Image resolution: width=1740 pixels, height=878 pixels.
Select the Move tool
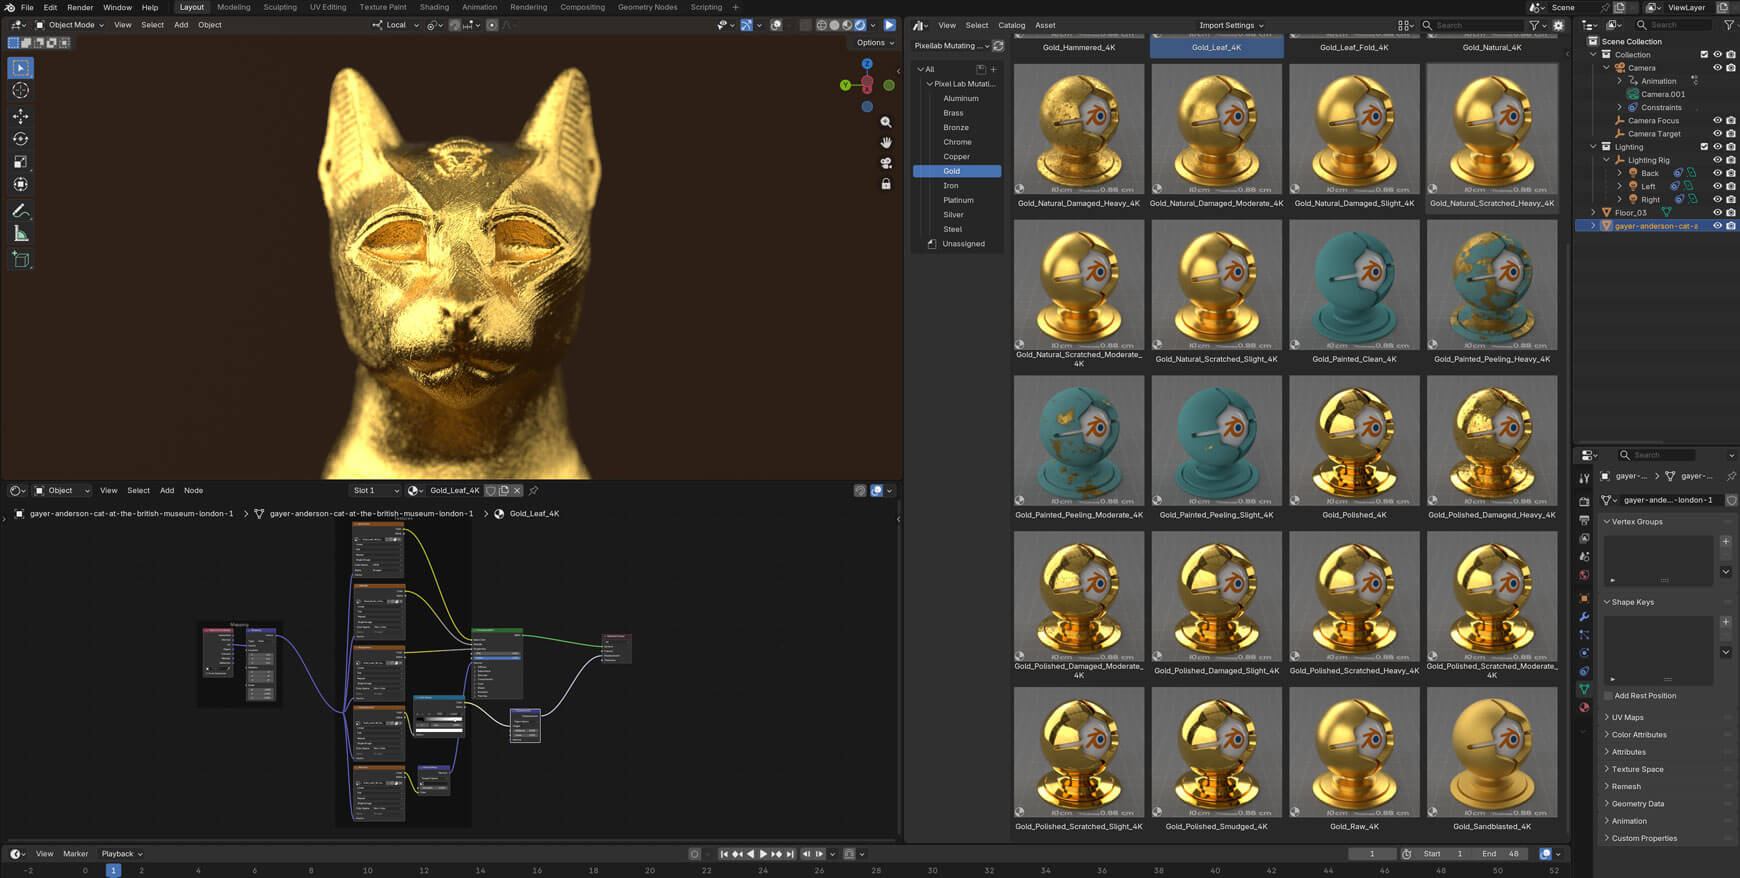(20, 116)
